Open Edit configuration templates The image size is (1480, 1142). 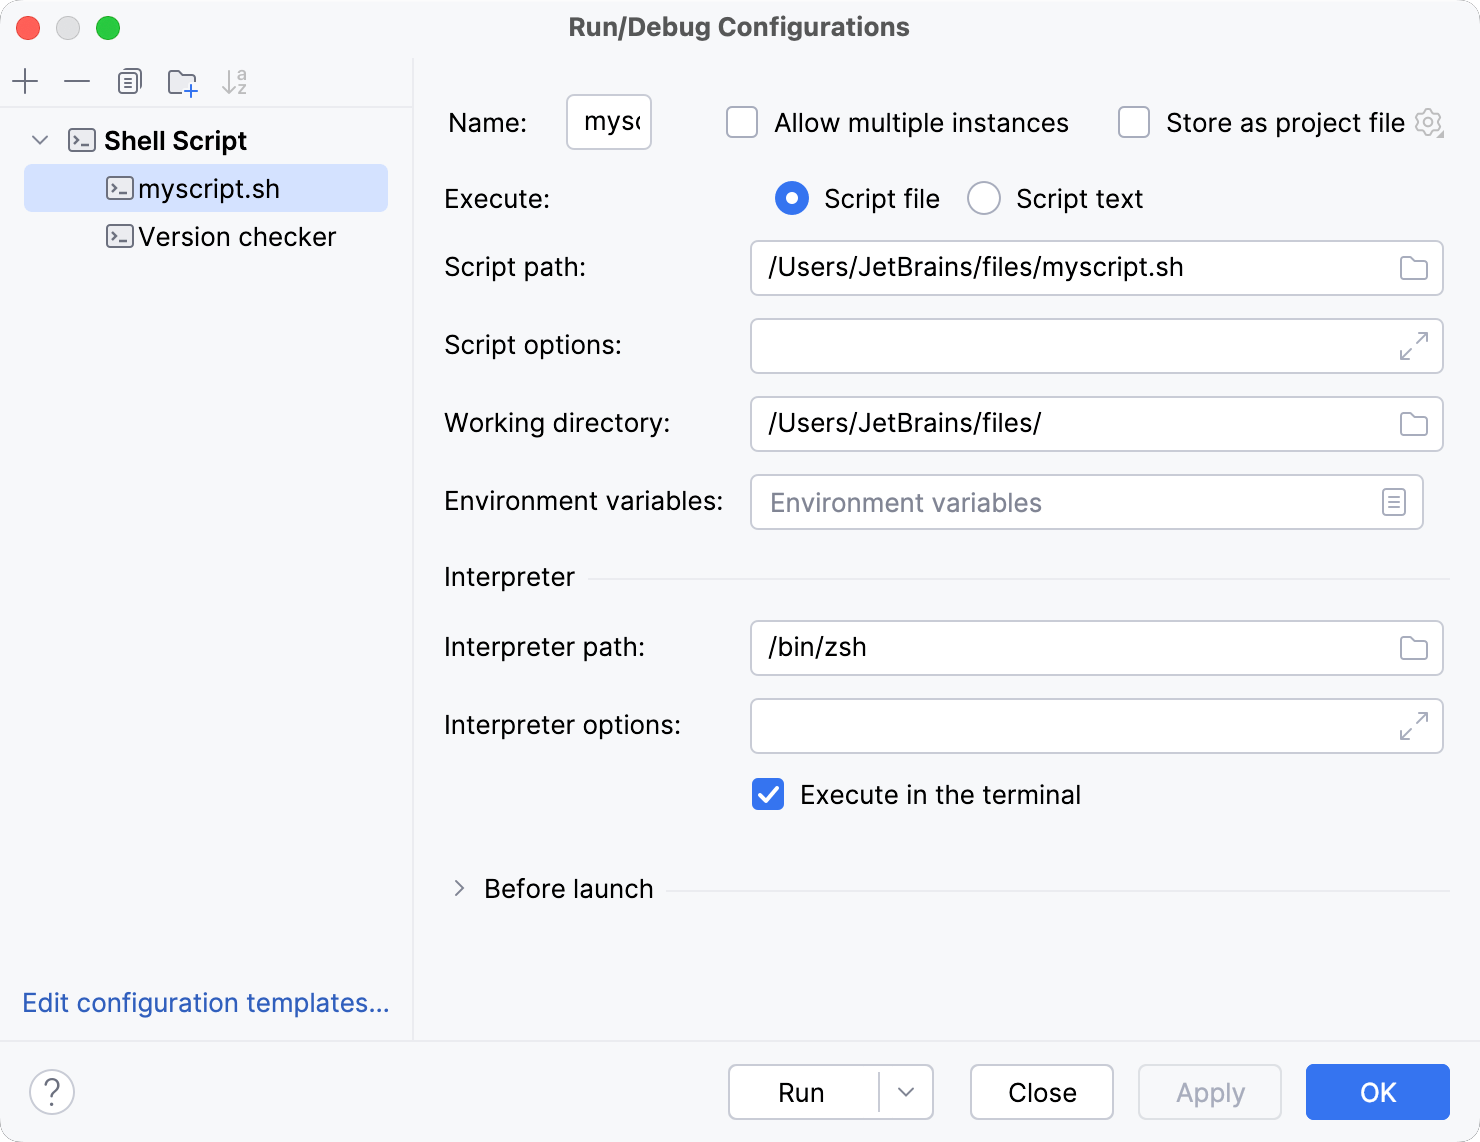(205, 1003)
